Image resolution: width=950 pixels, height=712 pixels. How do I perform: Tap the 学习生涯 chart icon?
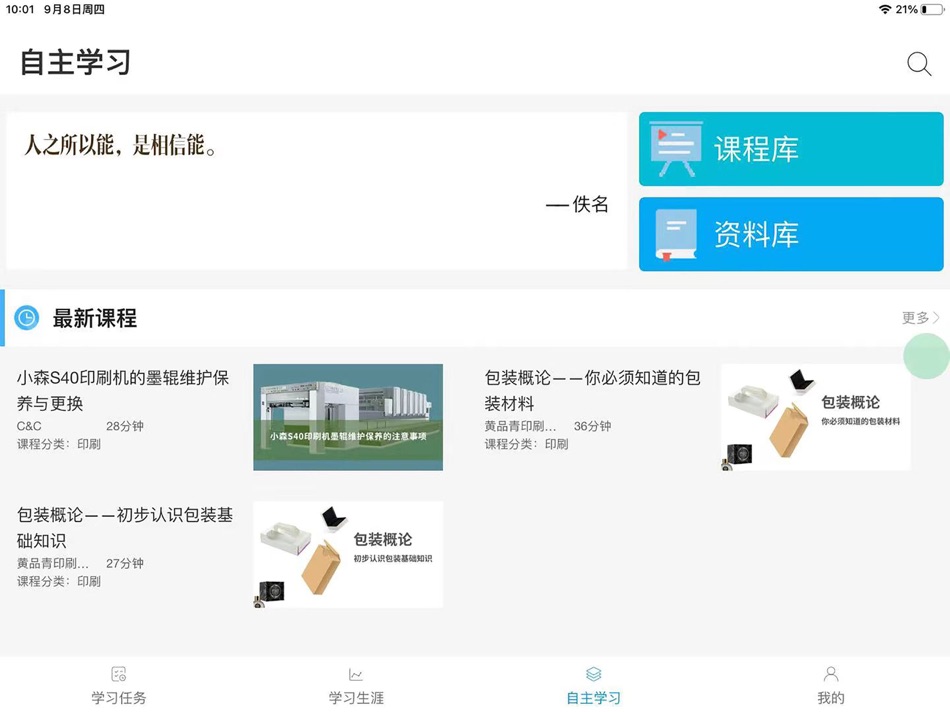pos(356,674)
